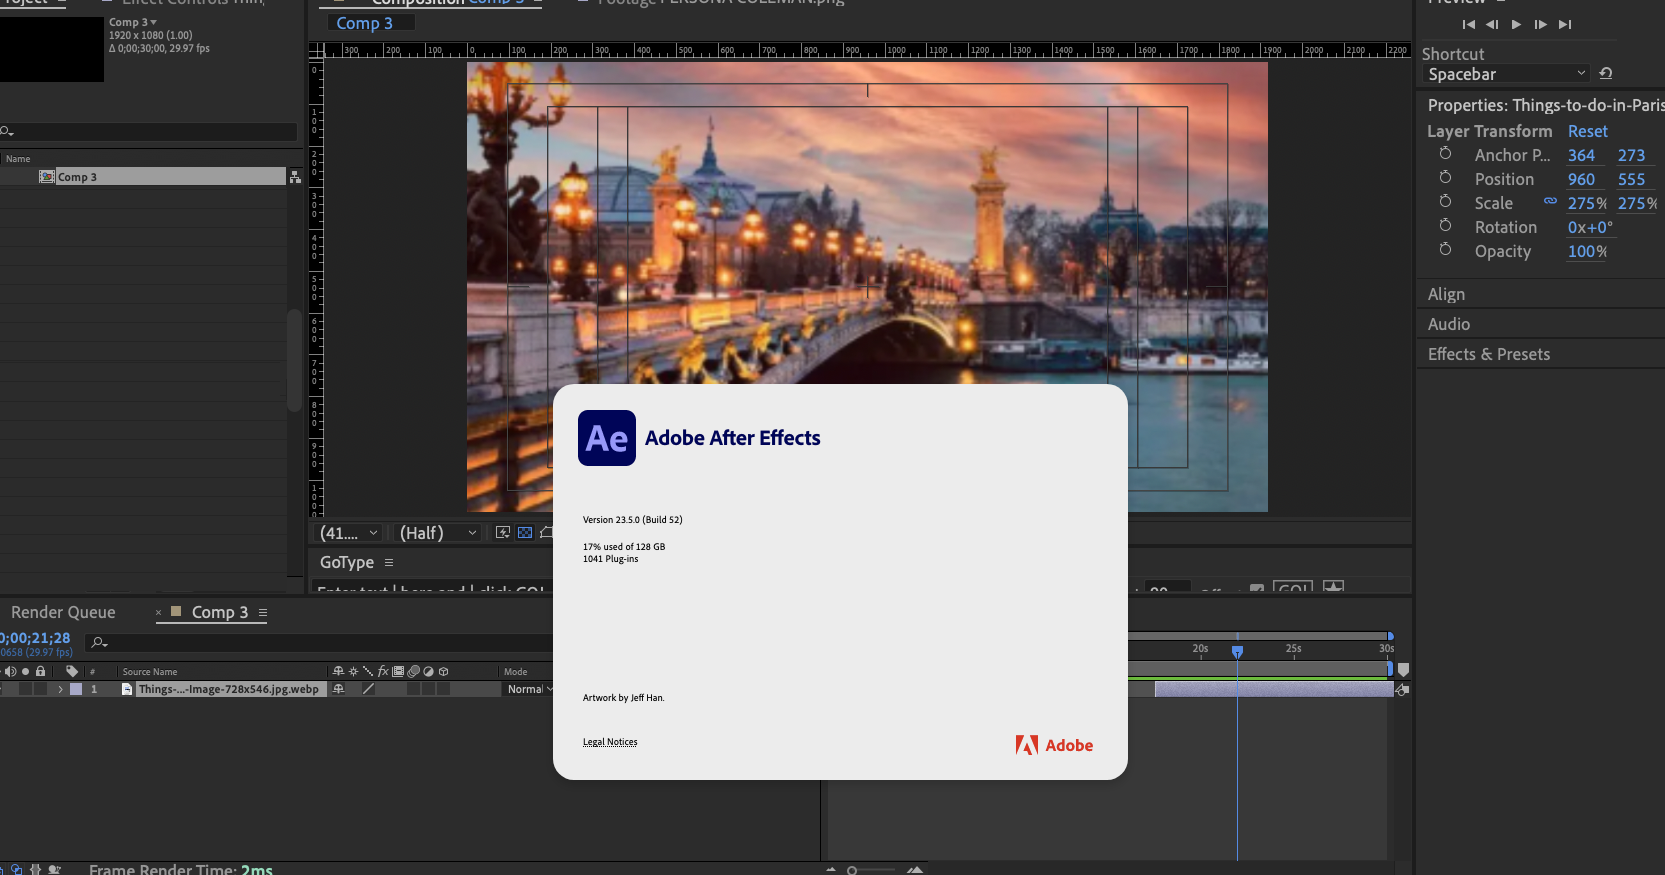This screenshot has height=875, width=1665.
Task: Reset the preview shortcut with the revert icon
Action: click(x=1606, y=73)
